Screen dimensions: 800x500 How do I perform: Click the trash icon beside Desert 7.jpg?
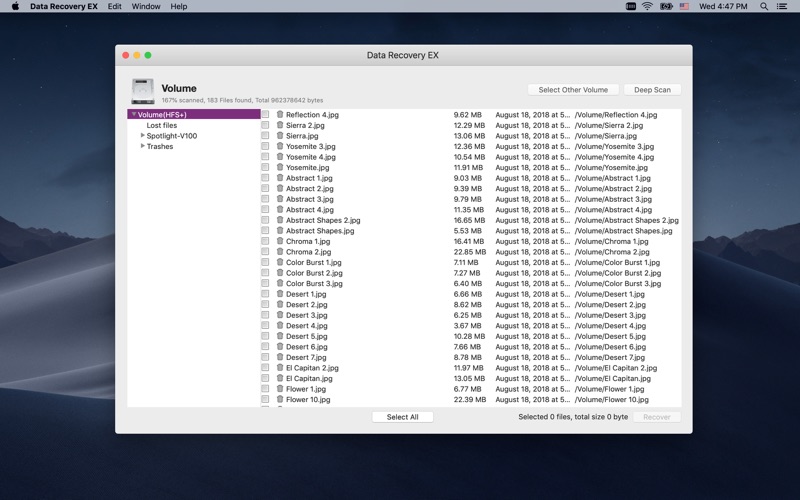click(280, 357)
